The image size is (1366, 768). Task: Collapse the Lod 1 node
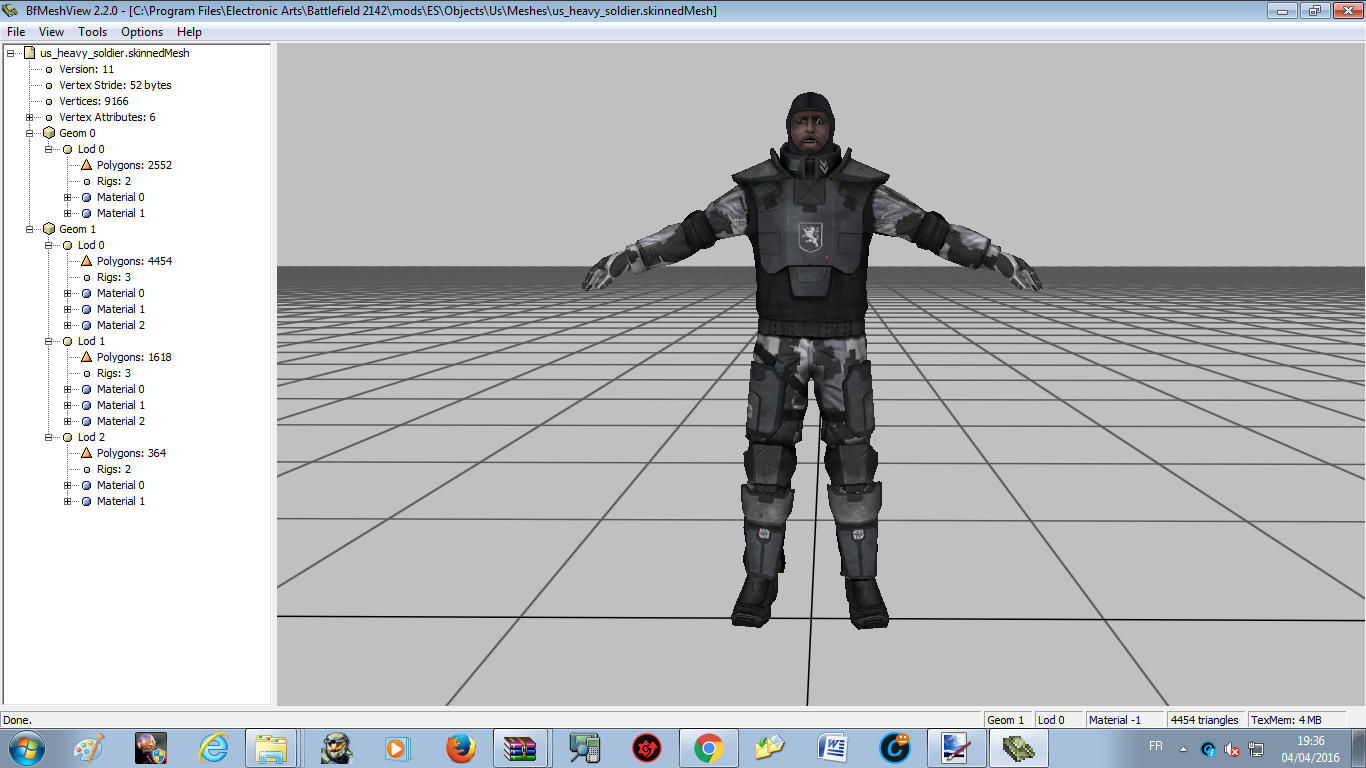point(48,341)
